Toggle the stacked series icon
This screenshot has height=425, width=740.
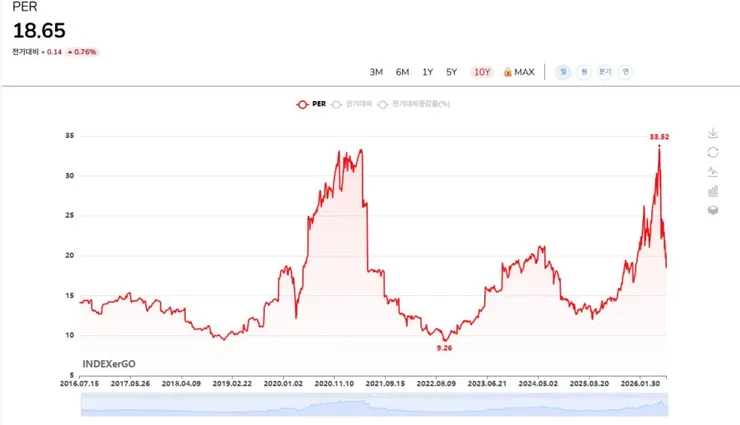(713, 210)
